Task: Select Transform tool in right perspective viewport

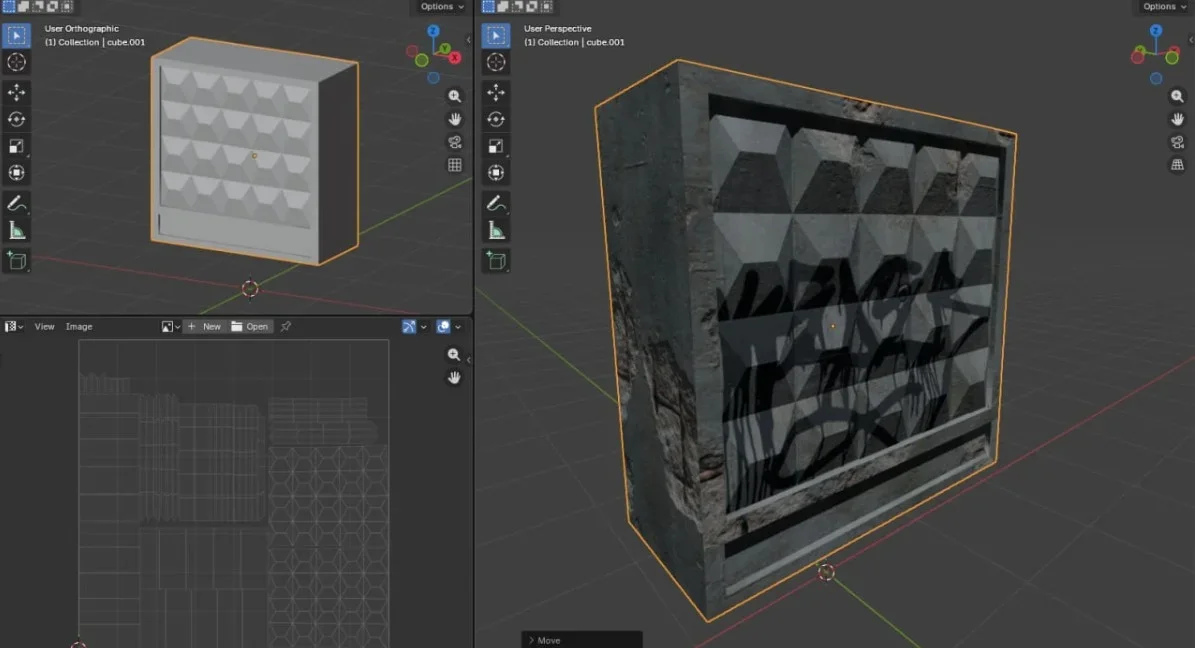Action: [496, 173]
